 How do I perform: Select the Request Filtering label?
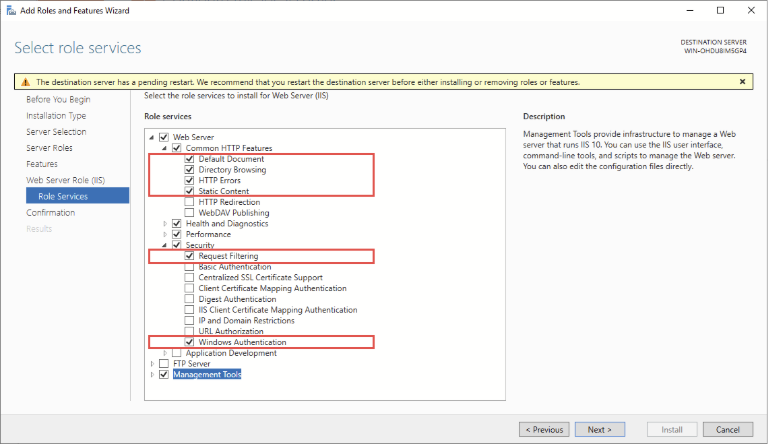coord(228,256)
